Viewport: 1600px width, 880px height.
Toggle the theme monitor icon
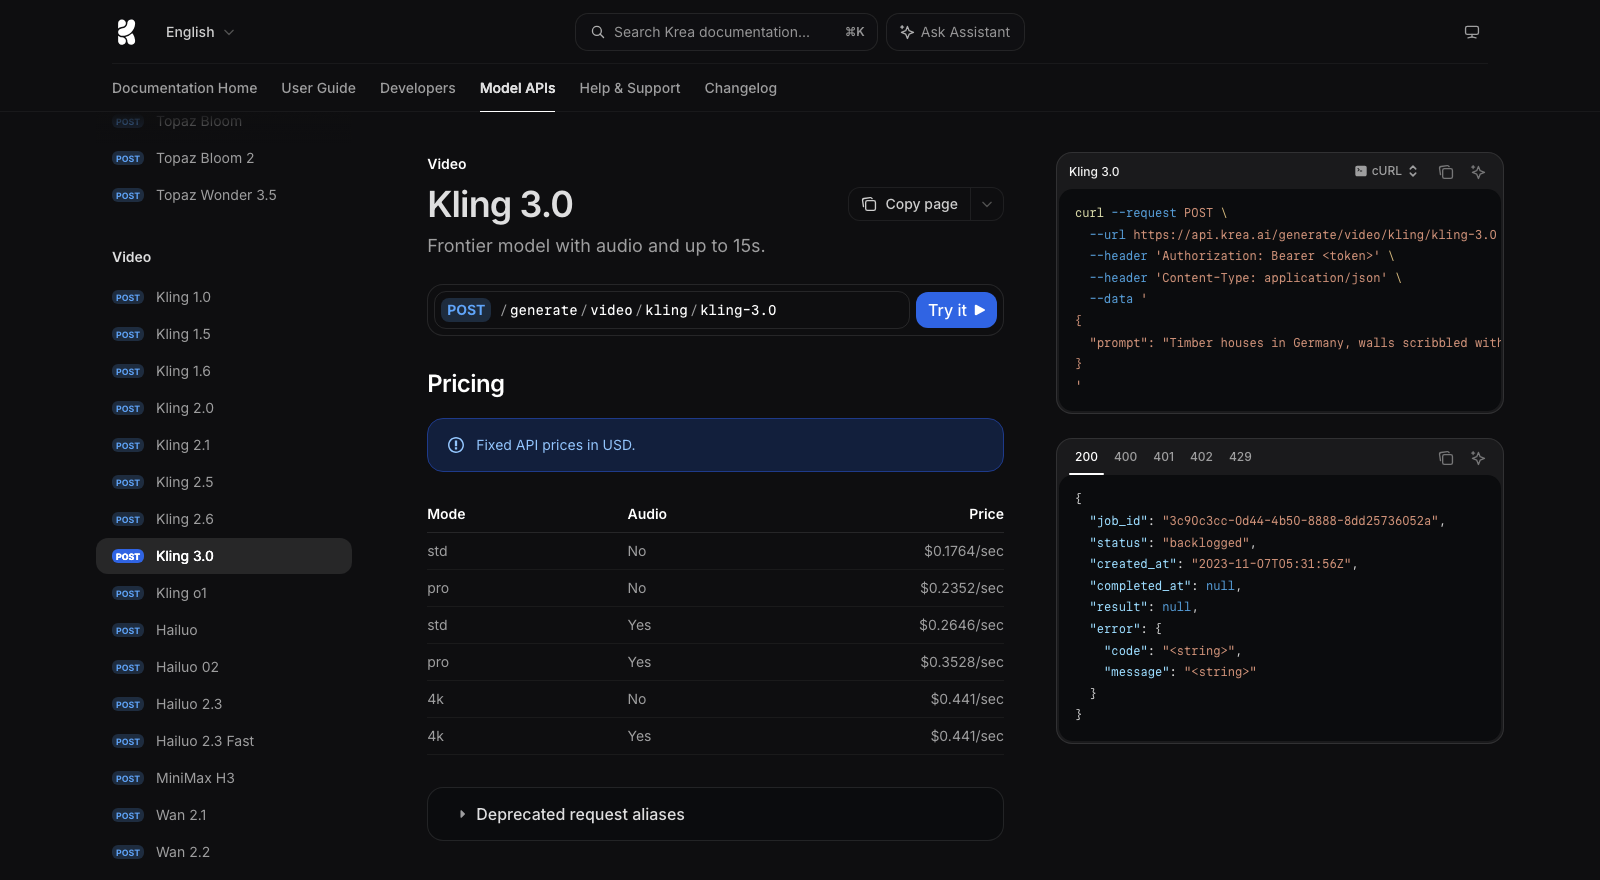point(1472,32)
